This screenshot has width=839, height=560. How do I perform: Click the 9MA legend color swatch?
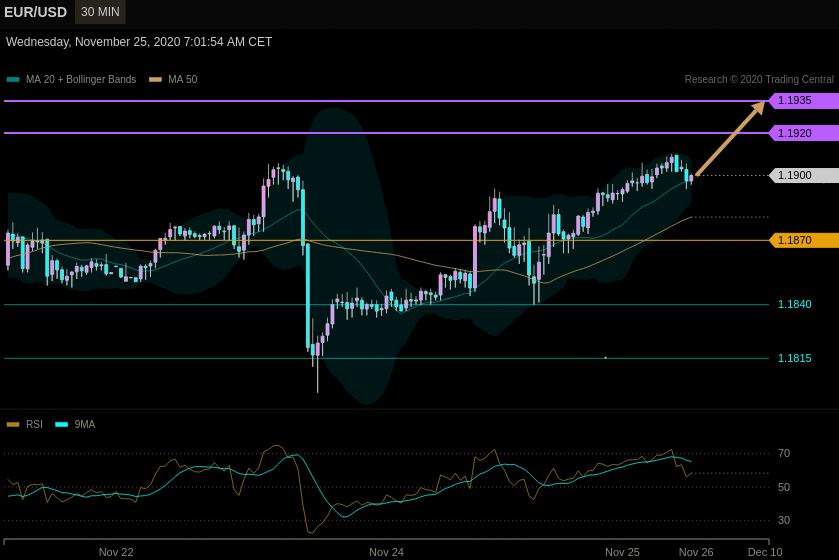[62, 425]
